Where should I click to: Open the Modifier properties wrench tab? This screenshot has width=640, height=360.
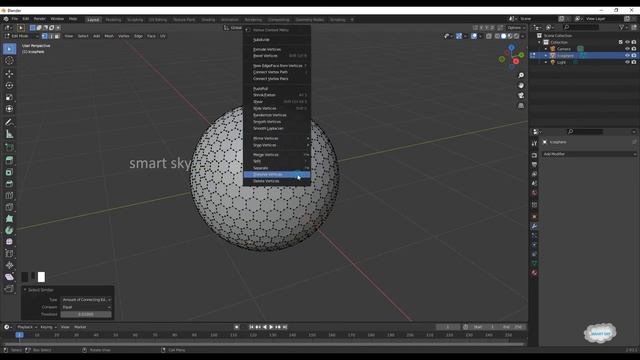pos(534,226)
